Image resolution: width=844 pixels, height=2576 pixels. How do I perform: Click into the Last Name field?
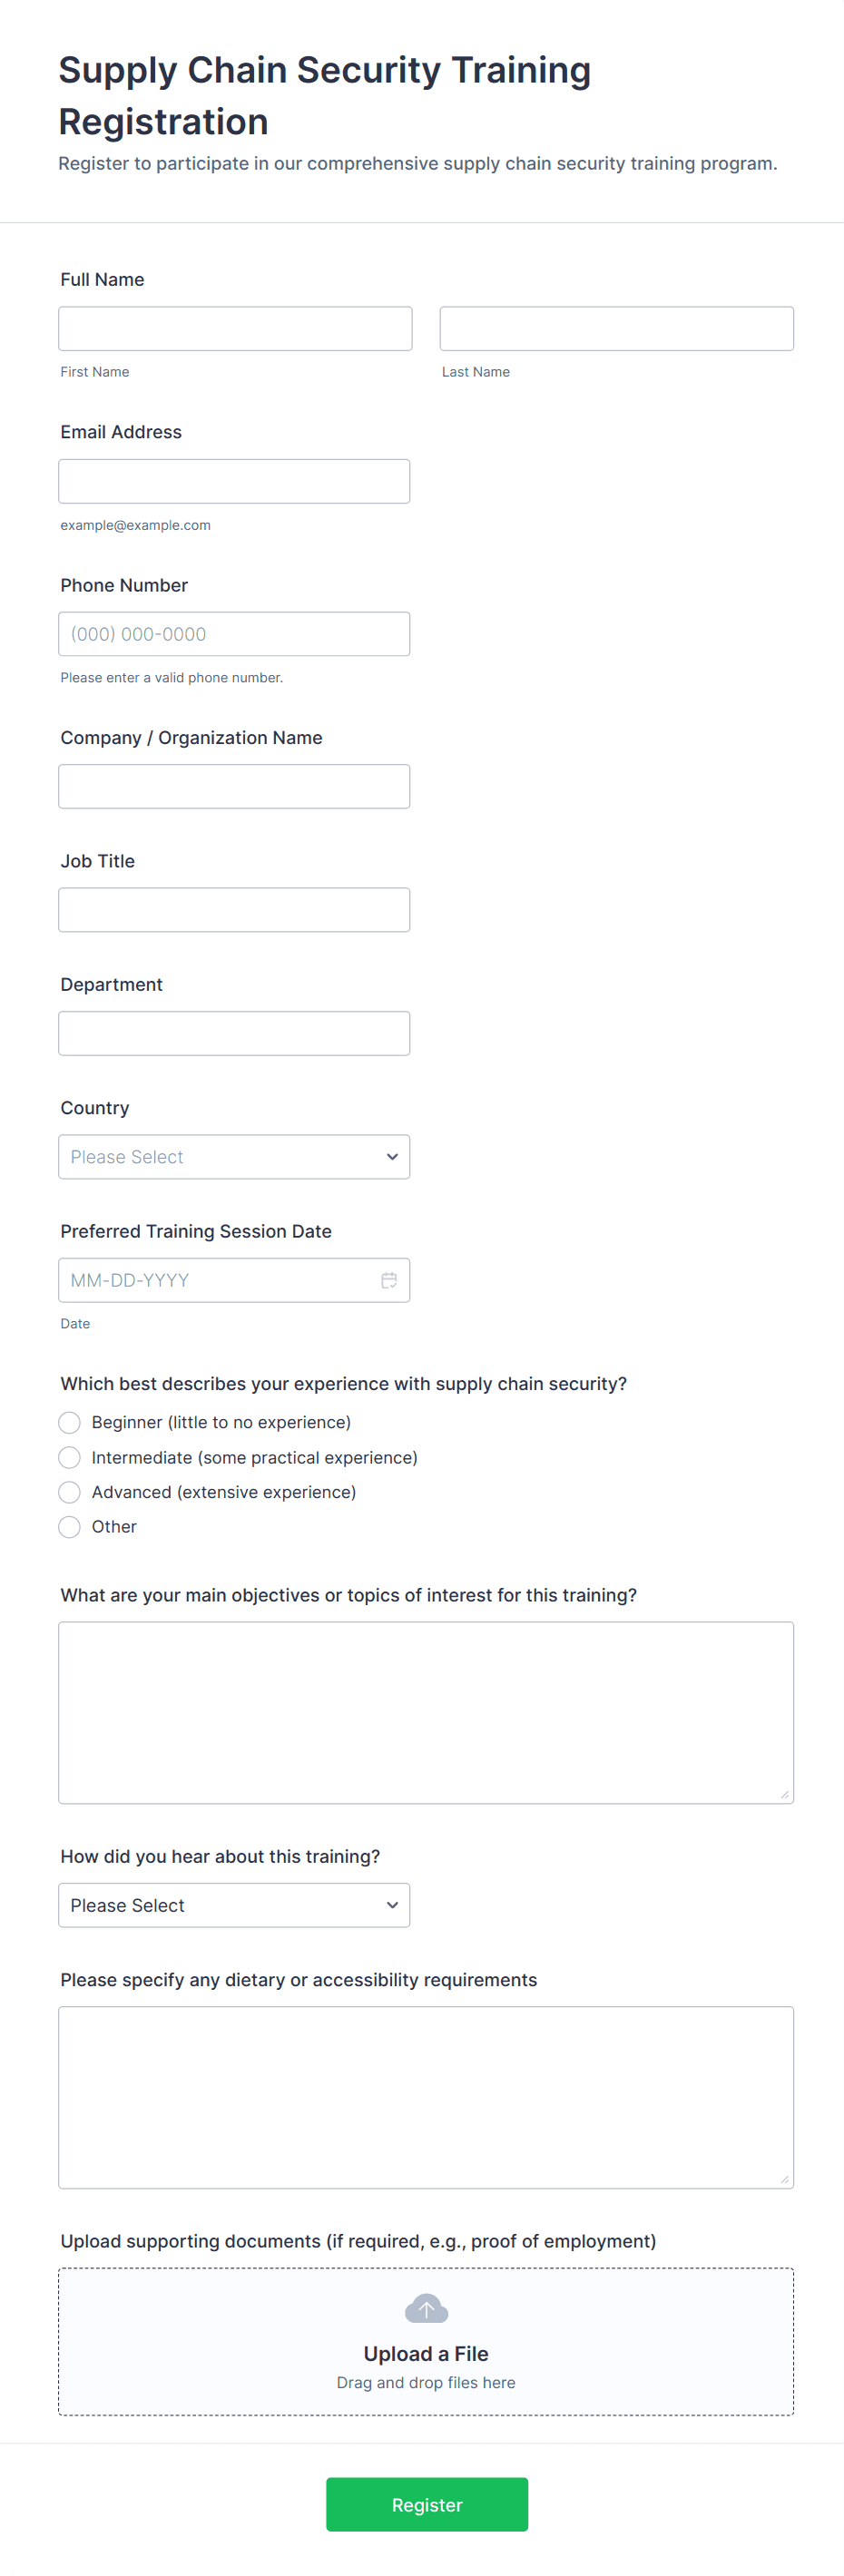pos(616,329)
